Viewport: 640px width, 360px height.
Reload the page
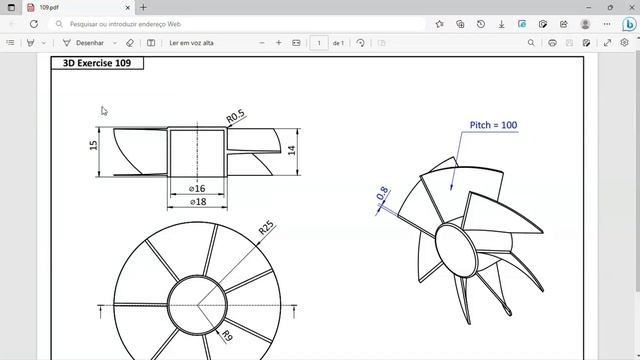34,24
